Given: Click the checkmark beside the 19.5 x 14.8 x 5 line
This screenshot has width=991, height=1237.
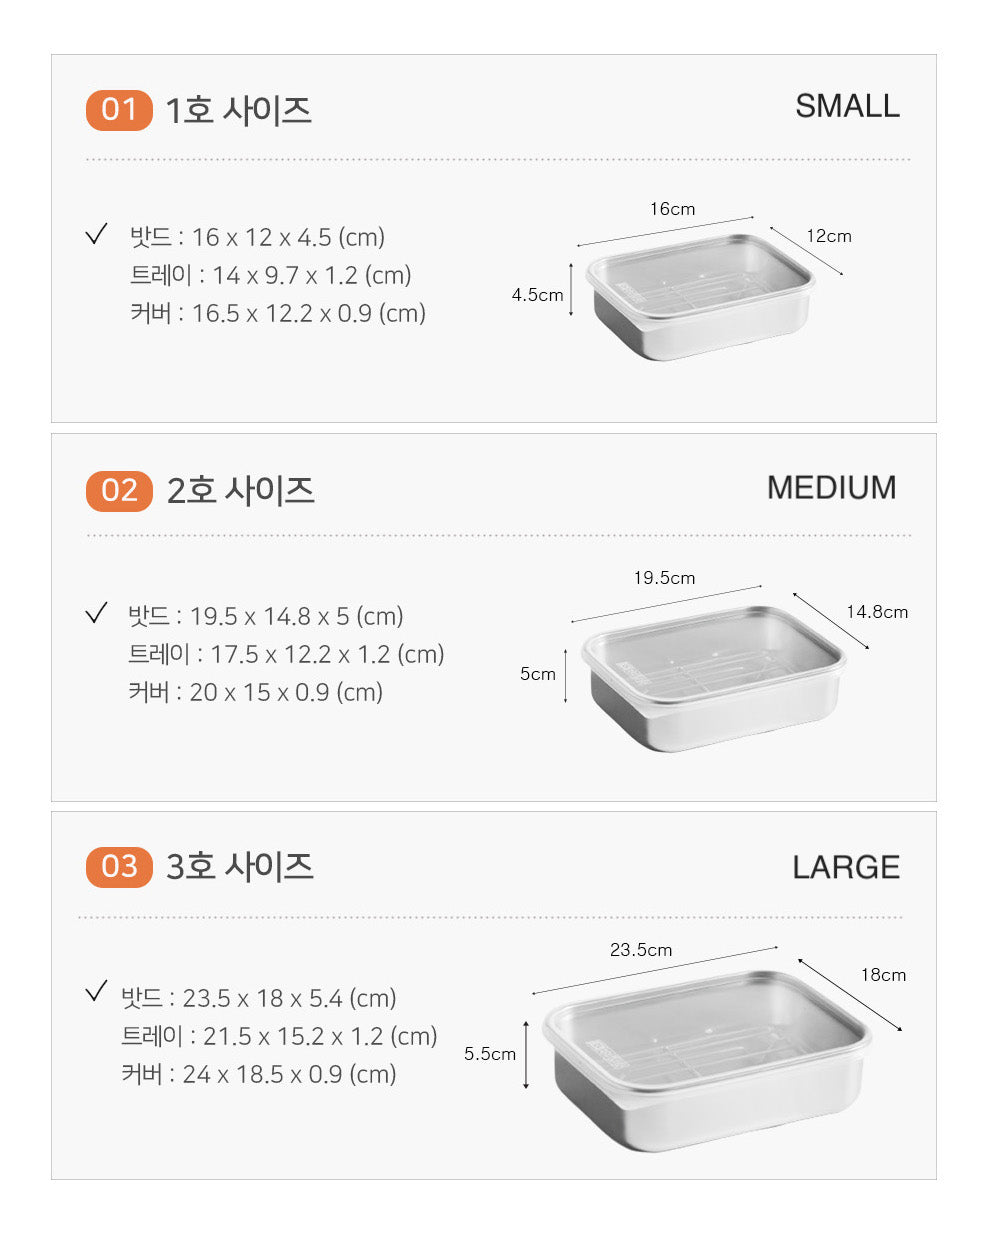Looking at the screenshot, I should [x=96, y=613].
